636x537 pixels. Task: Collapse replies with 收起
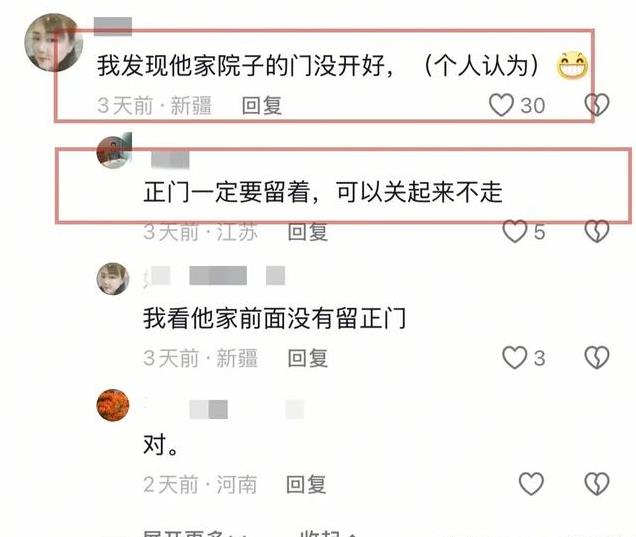pyautogui.click(x=328, y=533)
